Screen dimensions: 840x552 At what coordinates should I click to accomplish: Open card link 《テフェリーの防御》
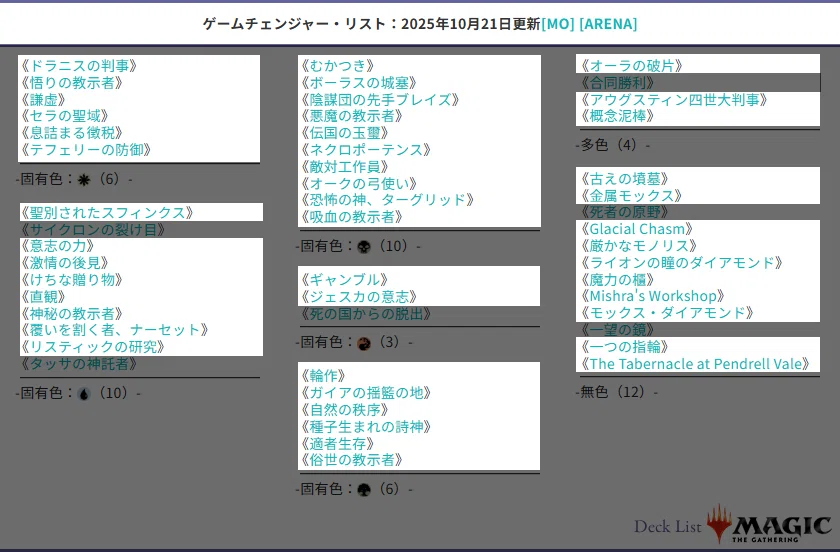[86, 150]
